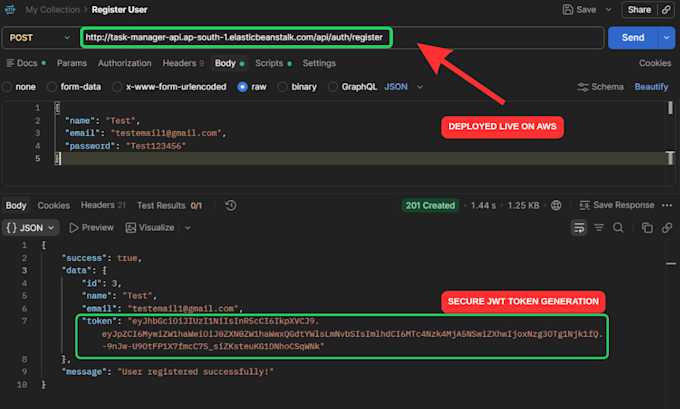The image size is (680, 409).
Task: Click the "token" key in the response
Action: 99,321
